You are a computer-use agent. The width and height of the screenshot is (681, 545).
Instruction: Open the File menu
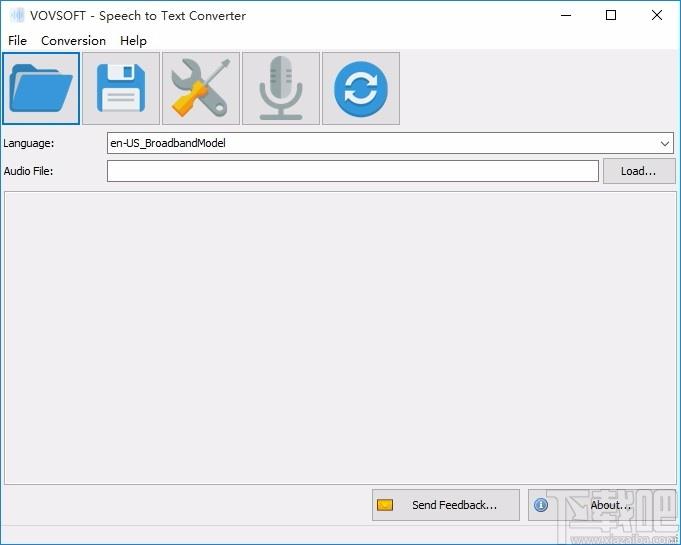coord(17,41)
